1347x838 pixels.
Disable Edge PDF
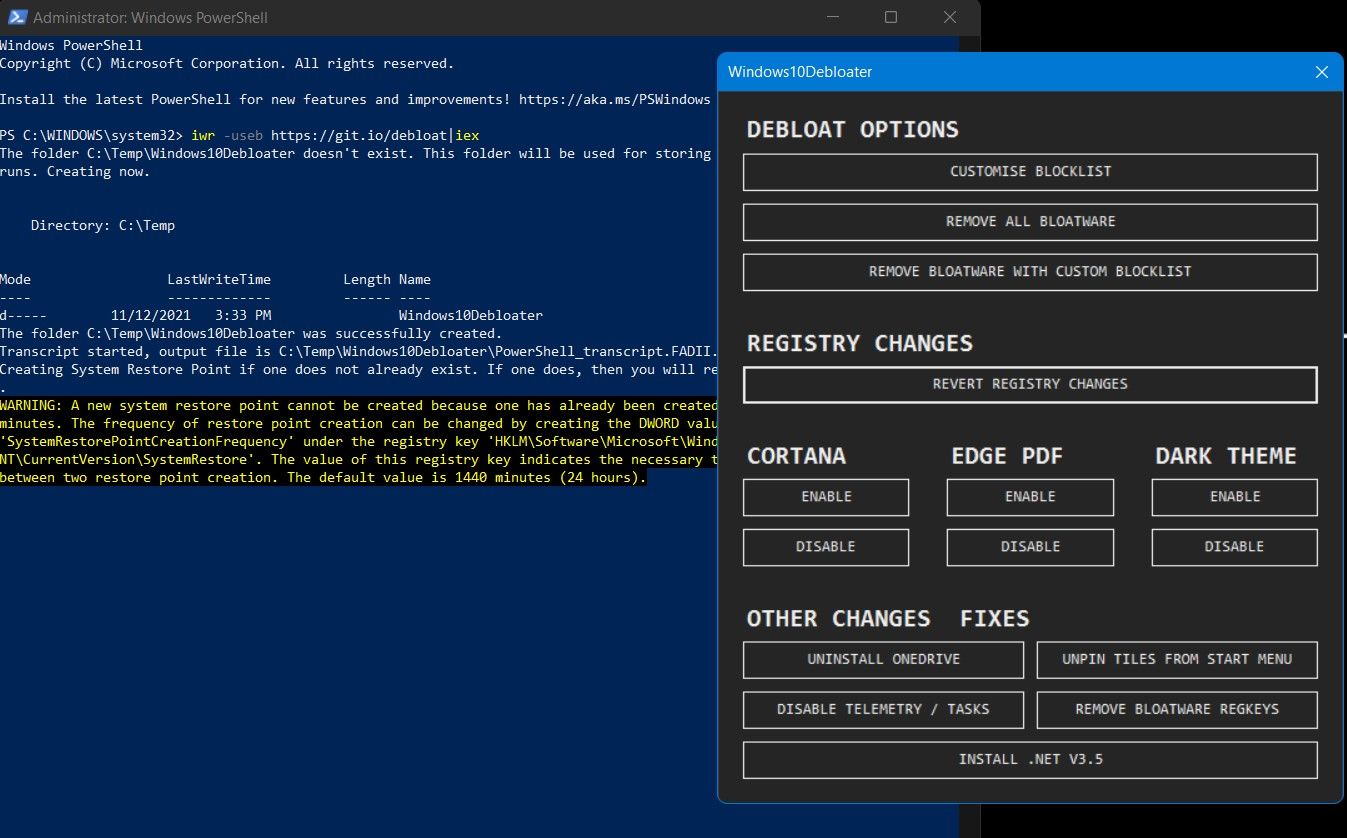[1030, 547]
